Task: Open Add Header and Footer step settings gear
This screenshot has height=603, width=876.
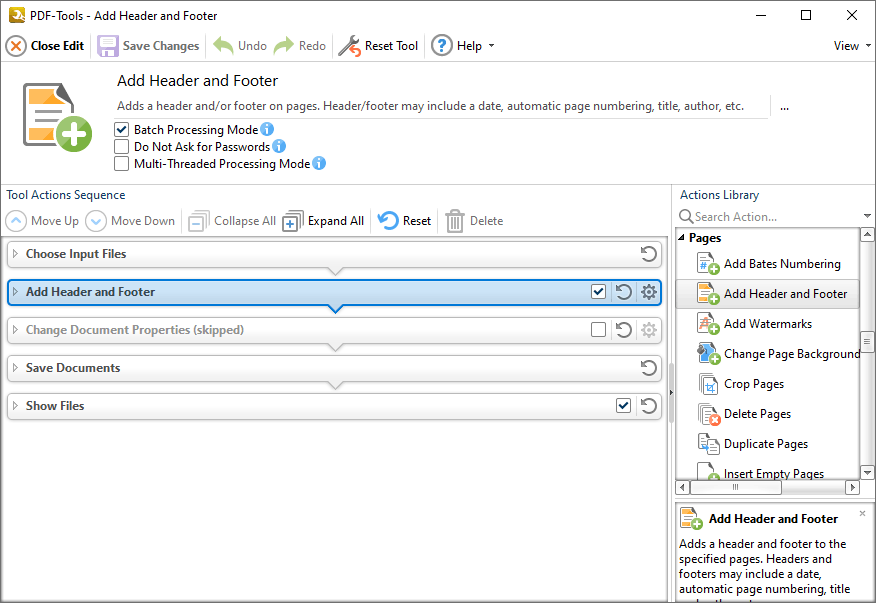Action: click(x=649, y=292)
